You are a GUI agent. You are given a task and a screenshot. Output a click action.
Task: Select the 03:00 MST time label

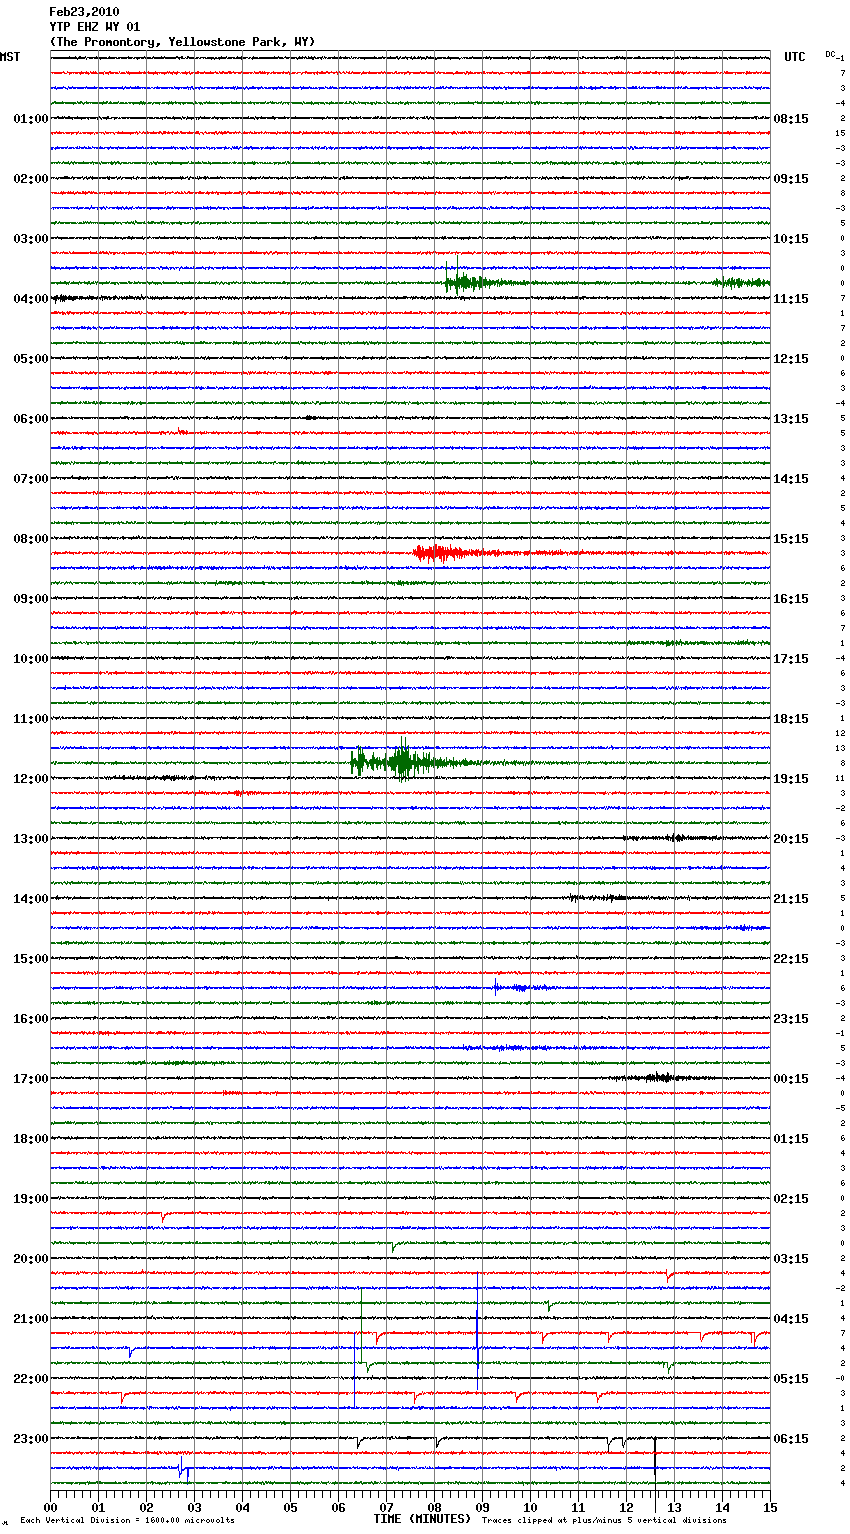pos(30,239)
